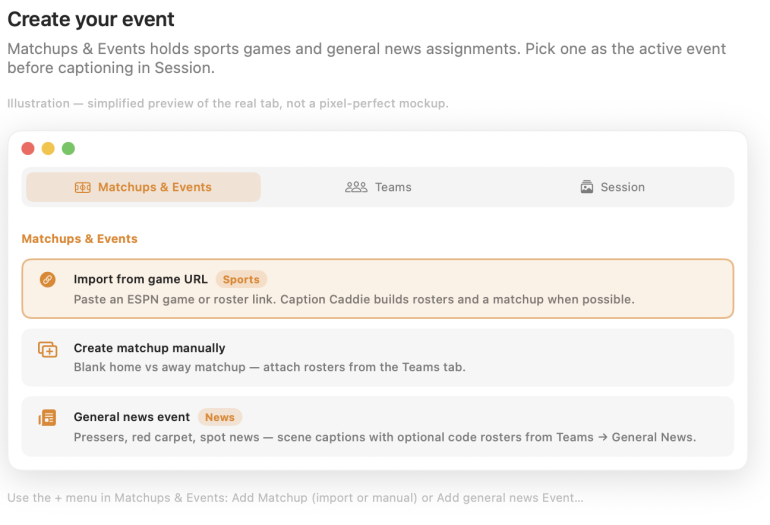Viewport: 770px width, 525px height.
Task: Click the link icon for game URL import
Action: [x=48, y=279]
